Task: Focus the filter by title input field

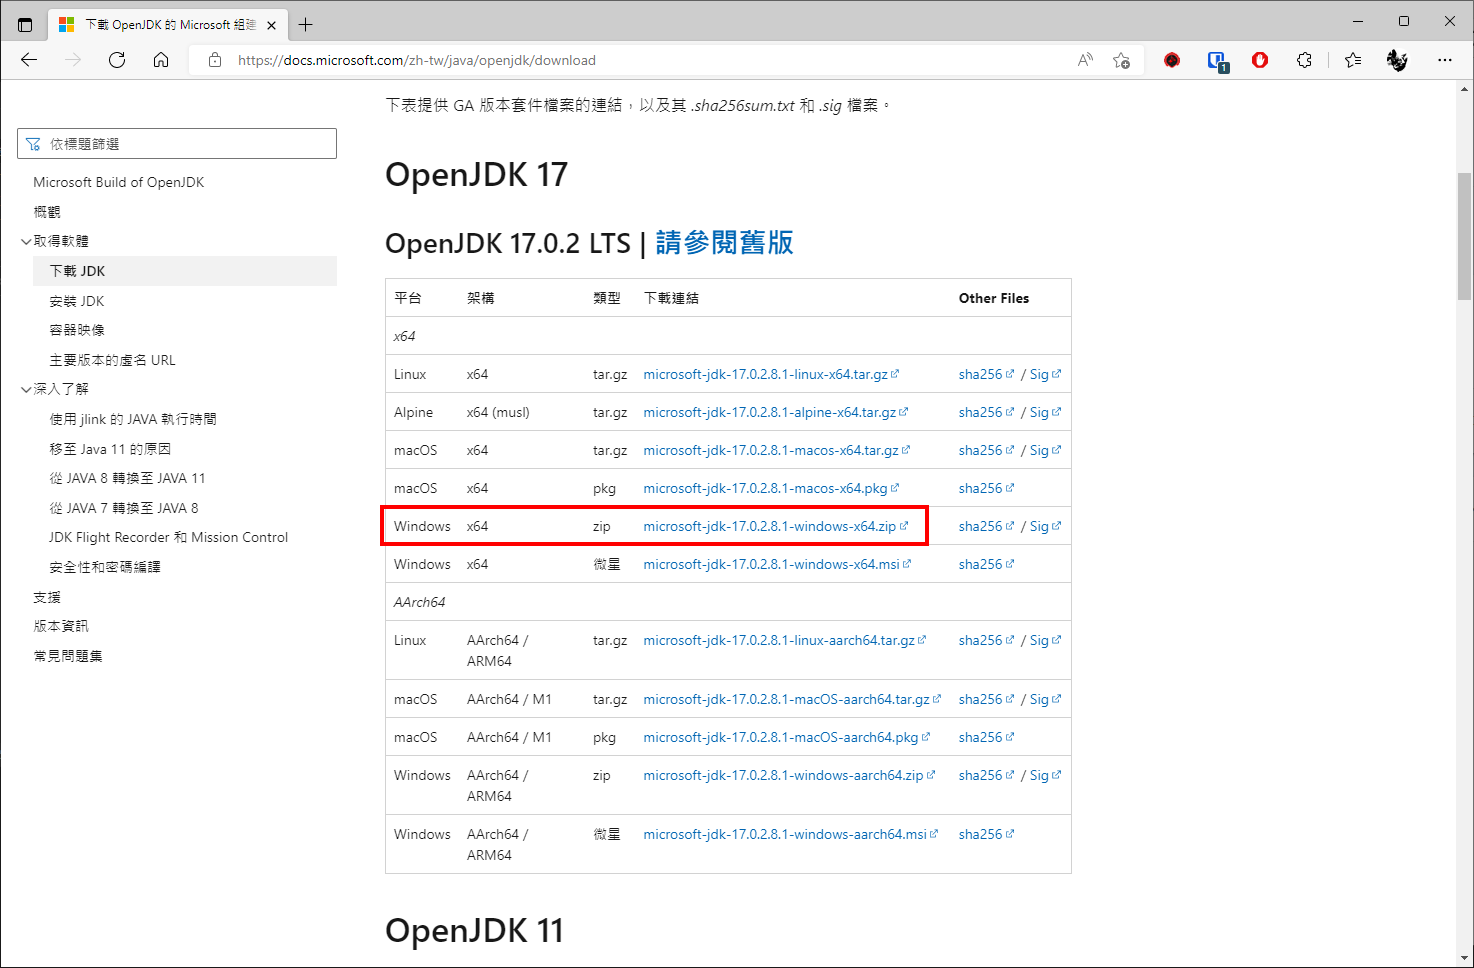Action: 177,143
